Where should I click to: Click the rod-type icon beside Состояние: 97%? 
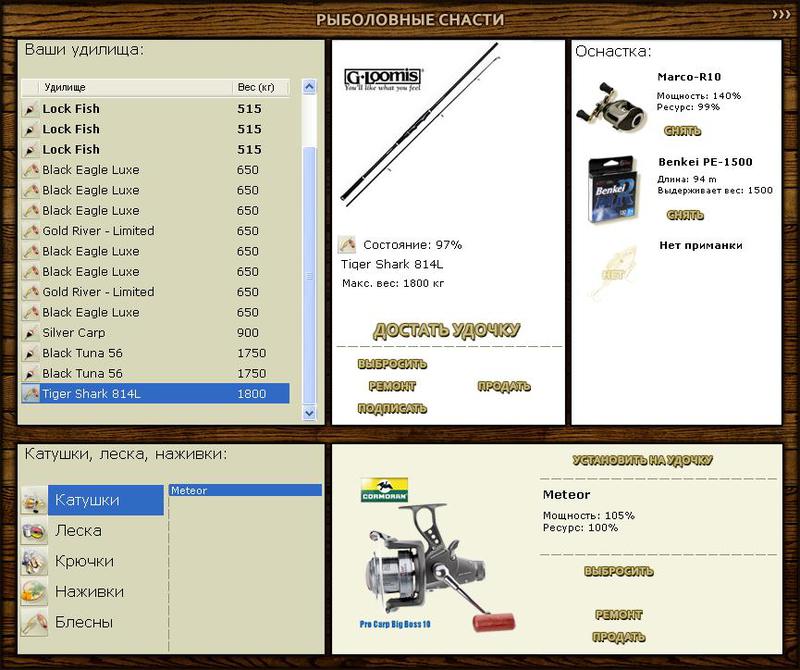tap(346, 245)
